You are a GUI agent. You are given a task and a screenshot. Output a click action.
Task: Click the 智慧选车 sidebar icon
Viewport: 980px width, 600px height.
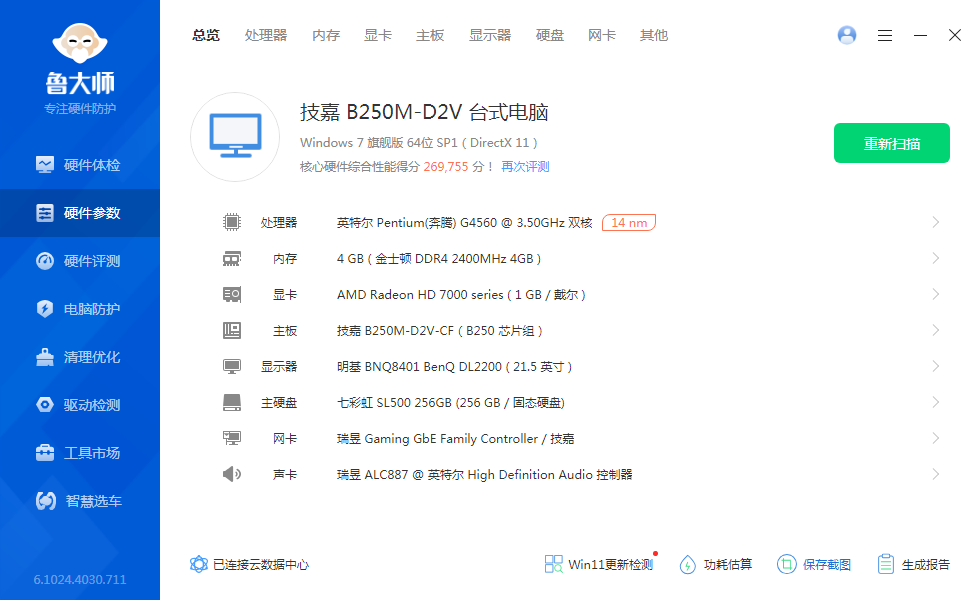(x=45, y=501)
